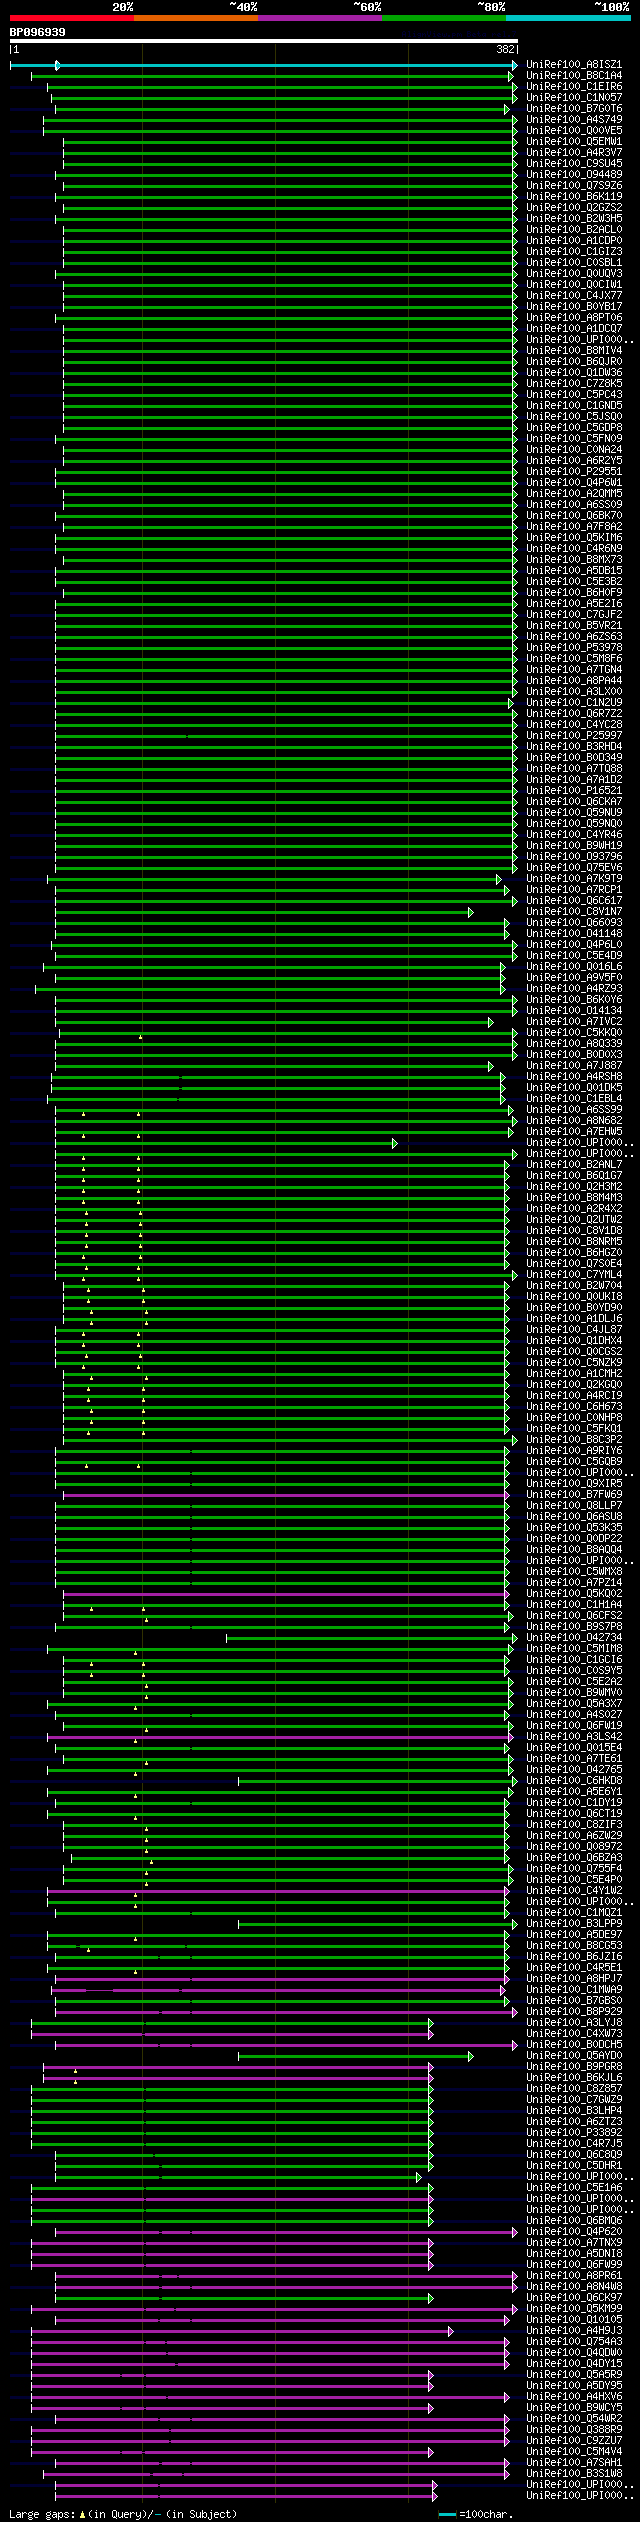This screenshot has height=2522, width=640.
Task: Click the green ~80% identity legend bar
Action: tap(444, 17)
